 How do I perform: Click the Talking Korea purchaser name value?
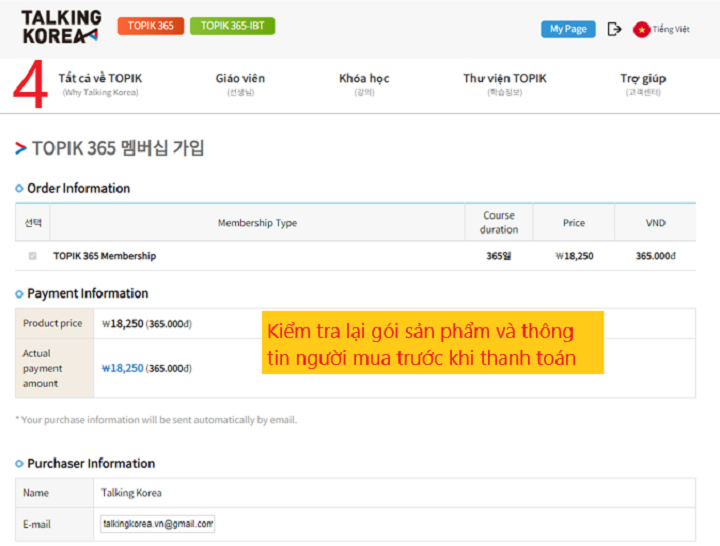(131, 493)
